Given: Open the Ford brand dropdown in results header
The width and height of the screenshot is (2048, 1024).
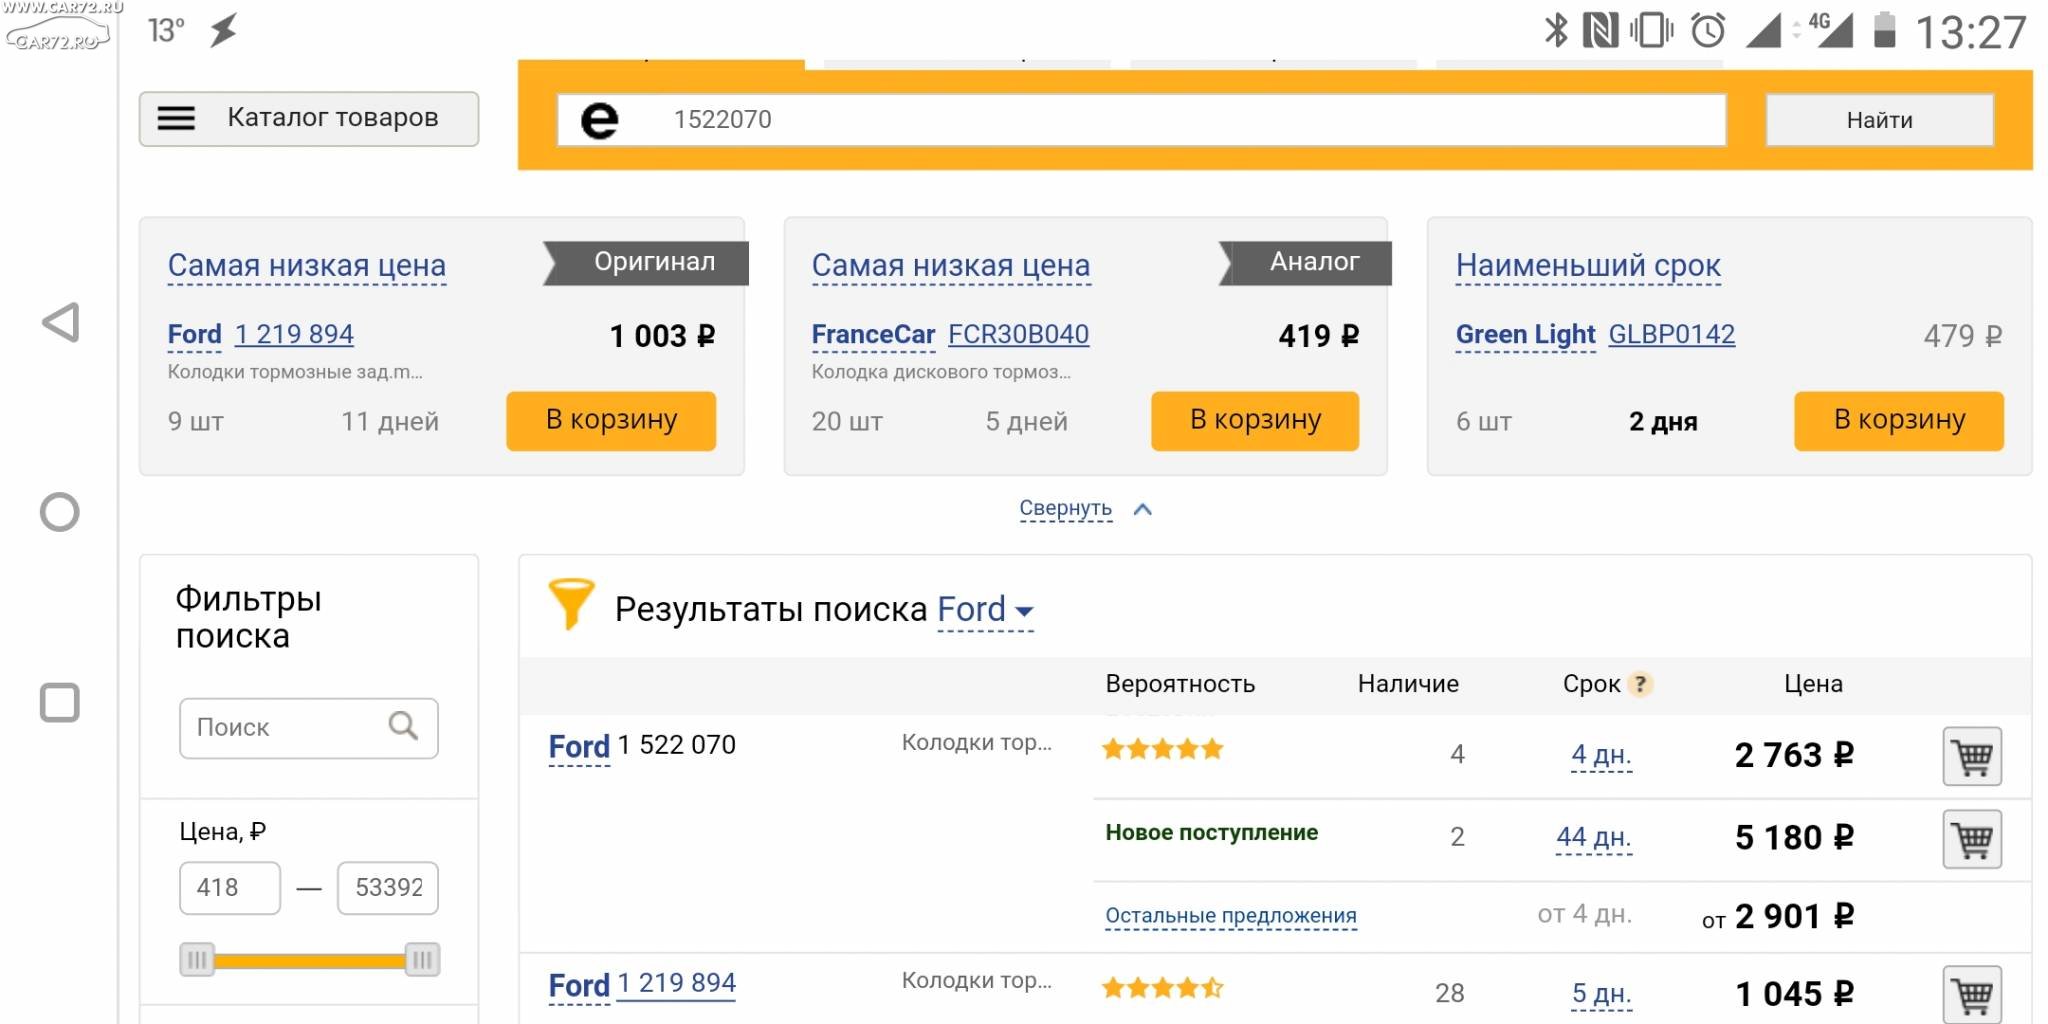Looking at the screenshot, I should coord(985,609).
